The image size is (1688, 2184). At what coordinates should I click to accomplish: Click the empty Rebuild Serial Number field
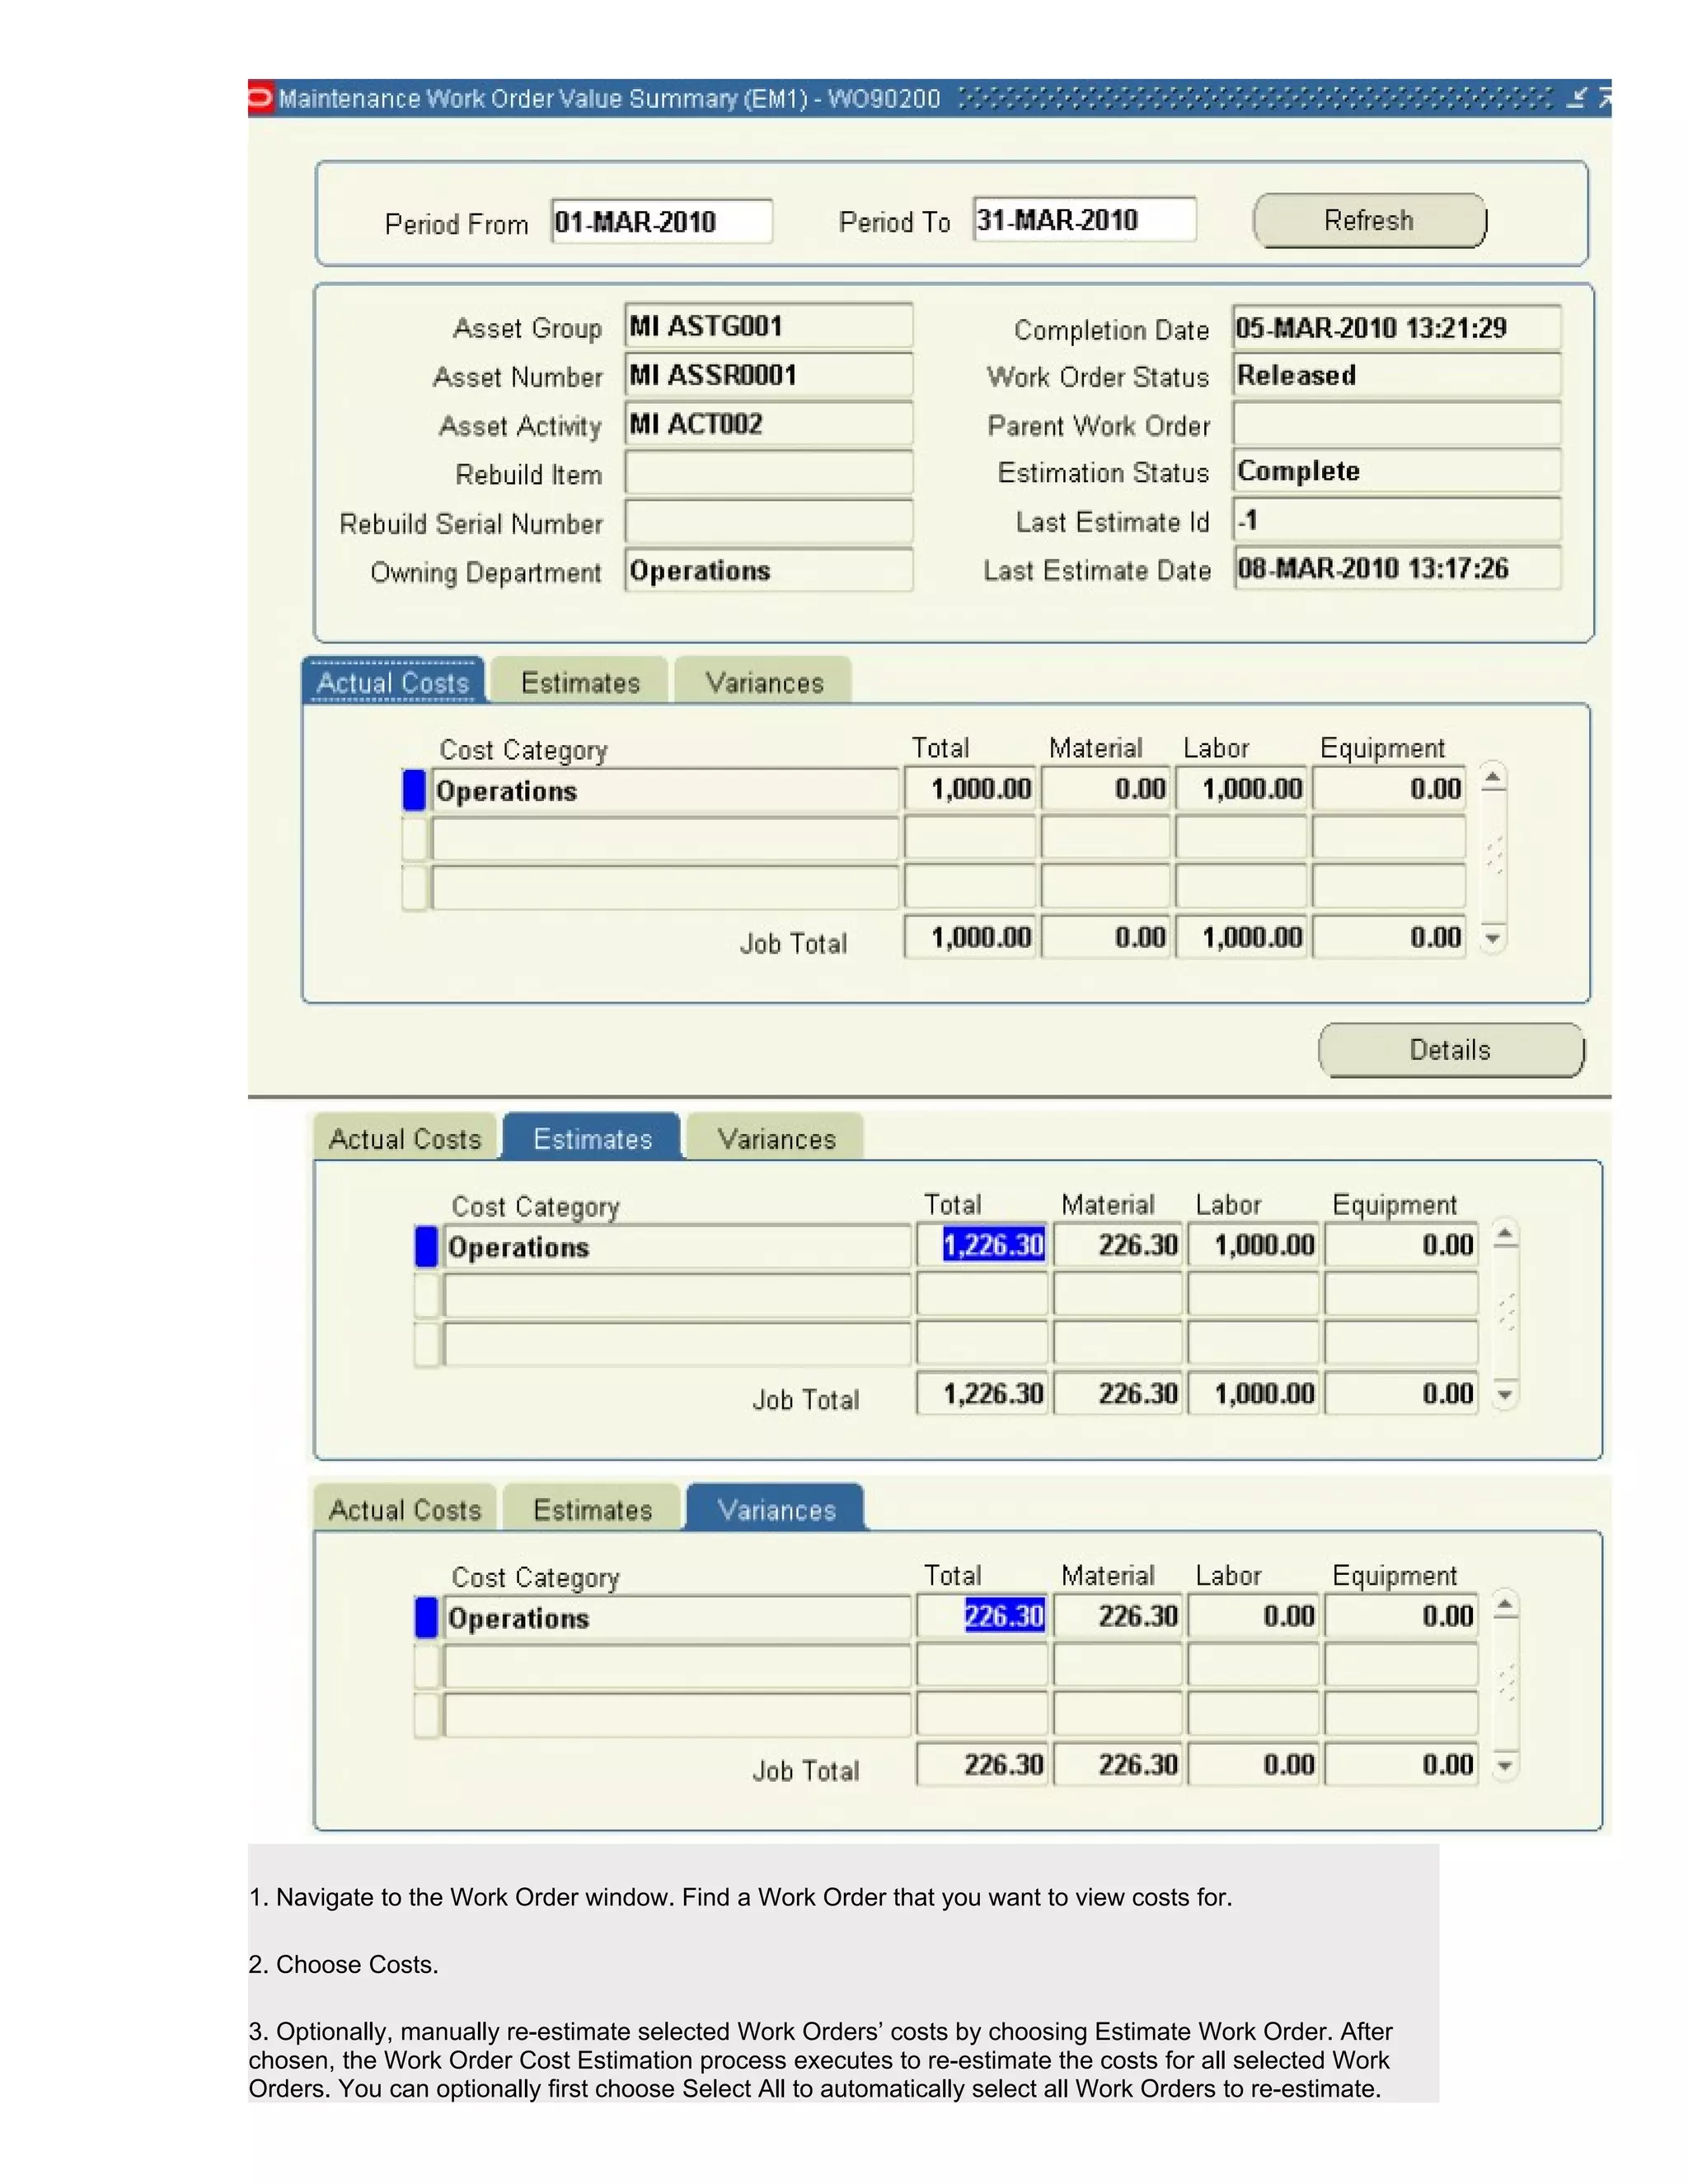click(x=768, y=522)
